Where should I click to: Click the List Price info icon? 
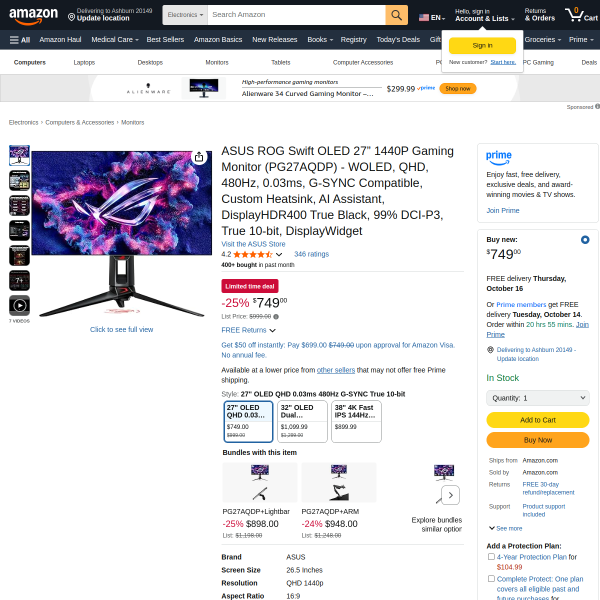(276, 317)
